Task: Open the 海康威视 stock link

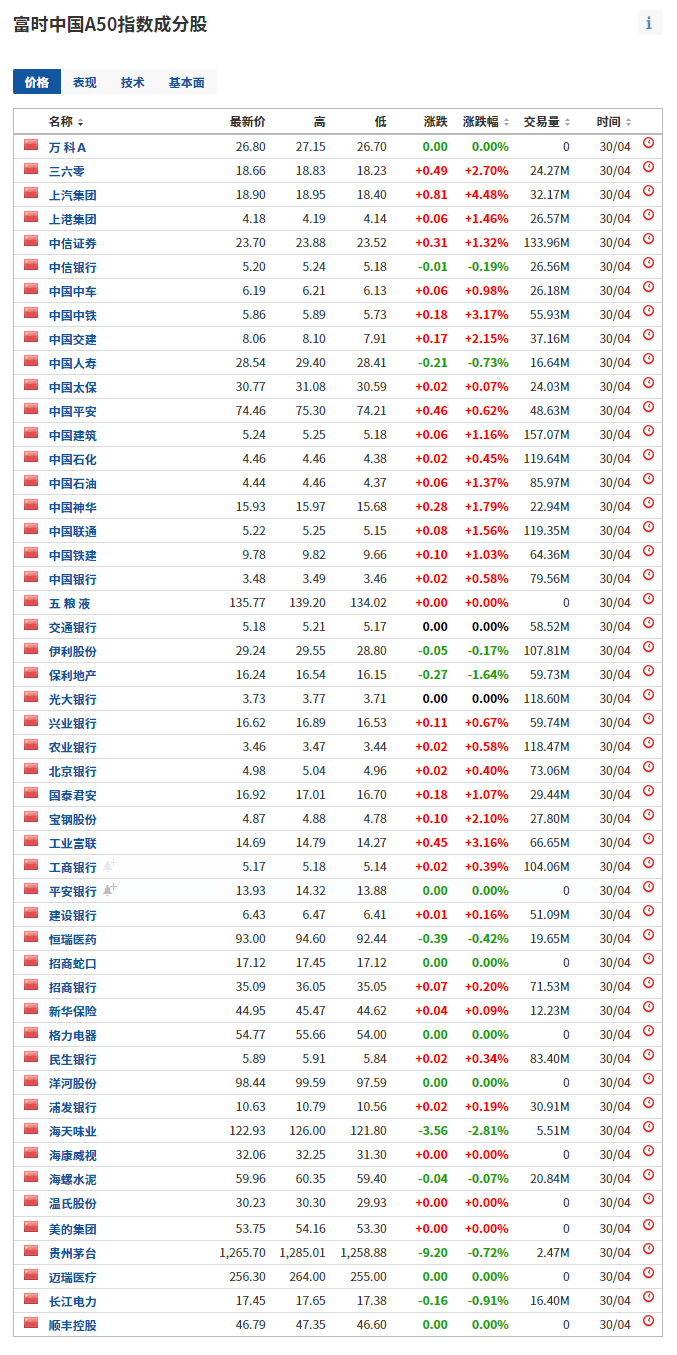Action: [x=73, y=1155]
